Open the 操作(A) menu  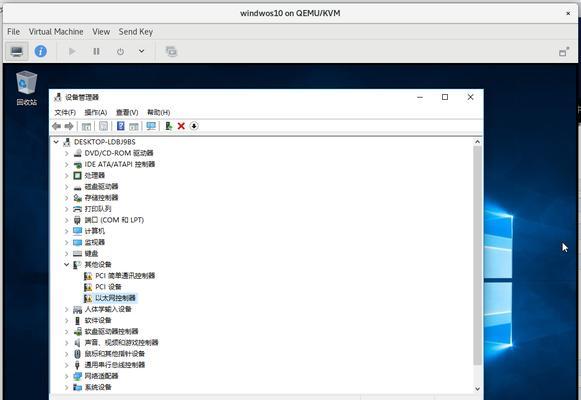coord(96,112)
